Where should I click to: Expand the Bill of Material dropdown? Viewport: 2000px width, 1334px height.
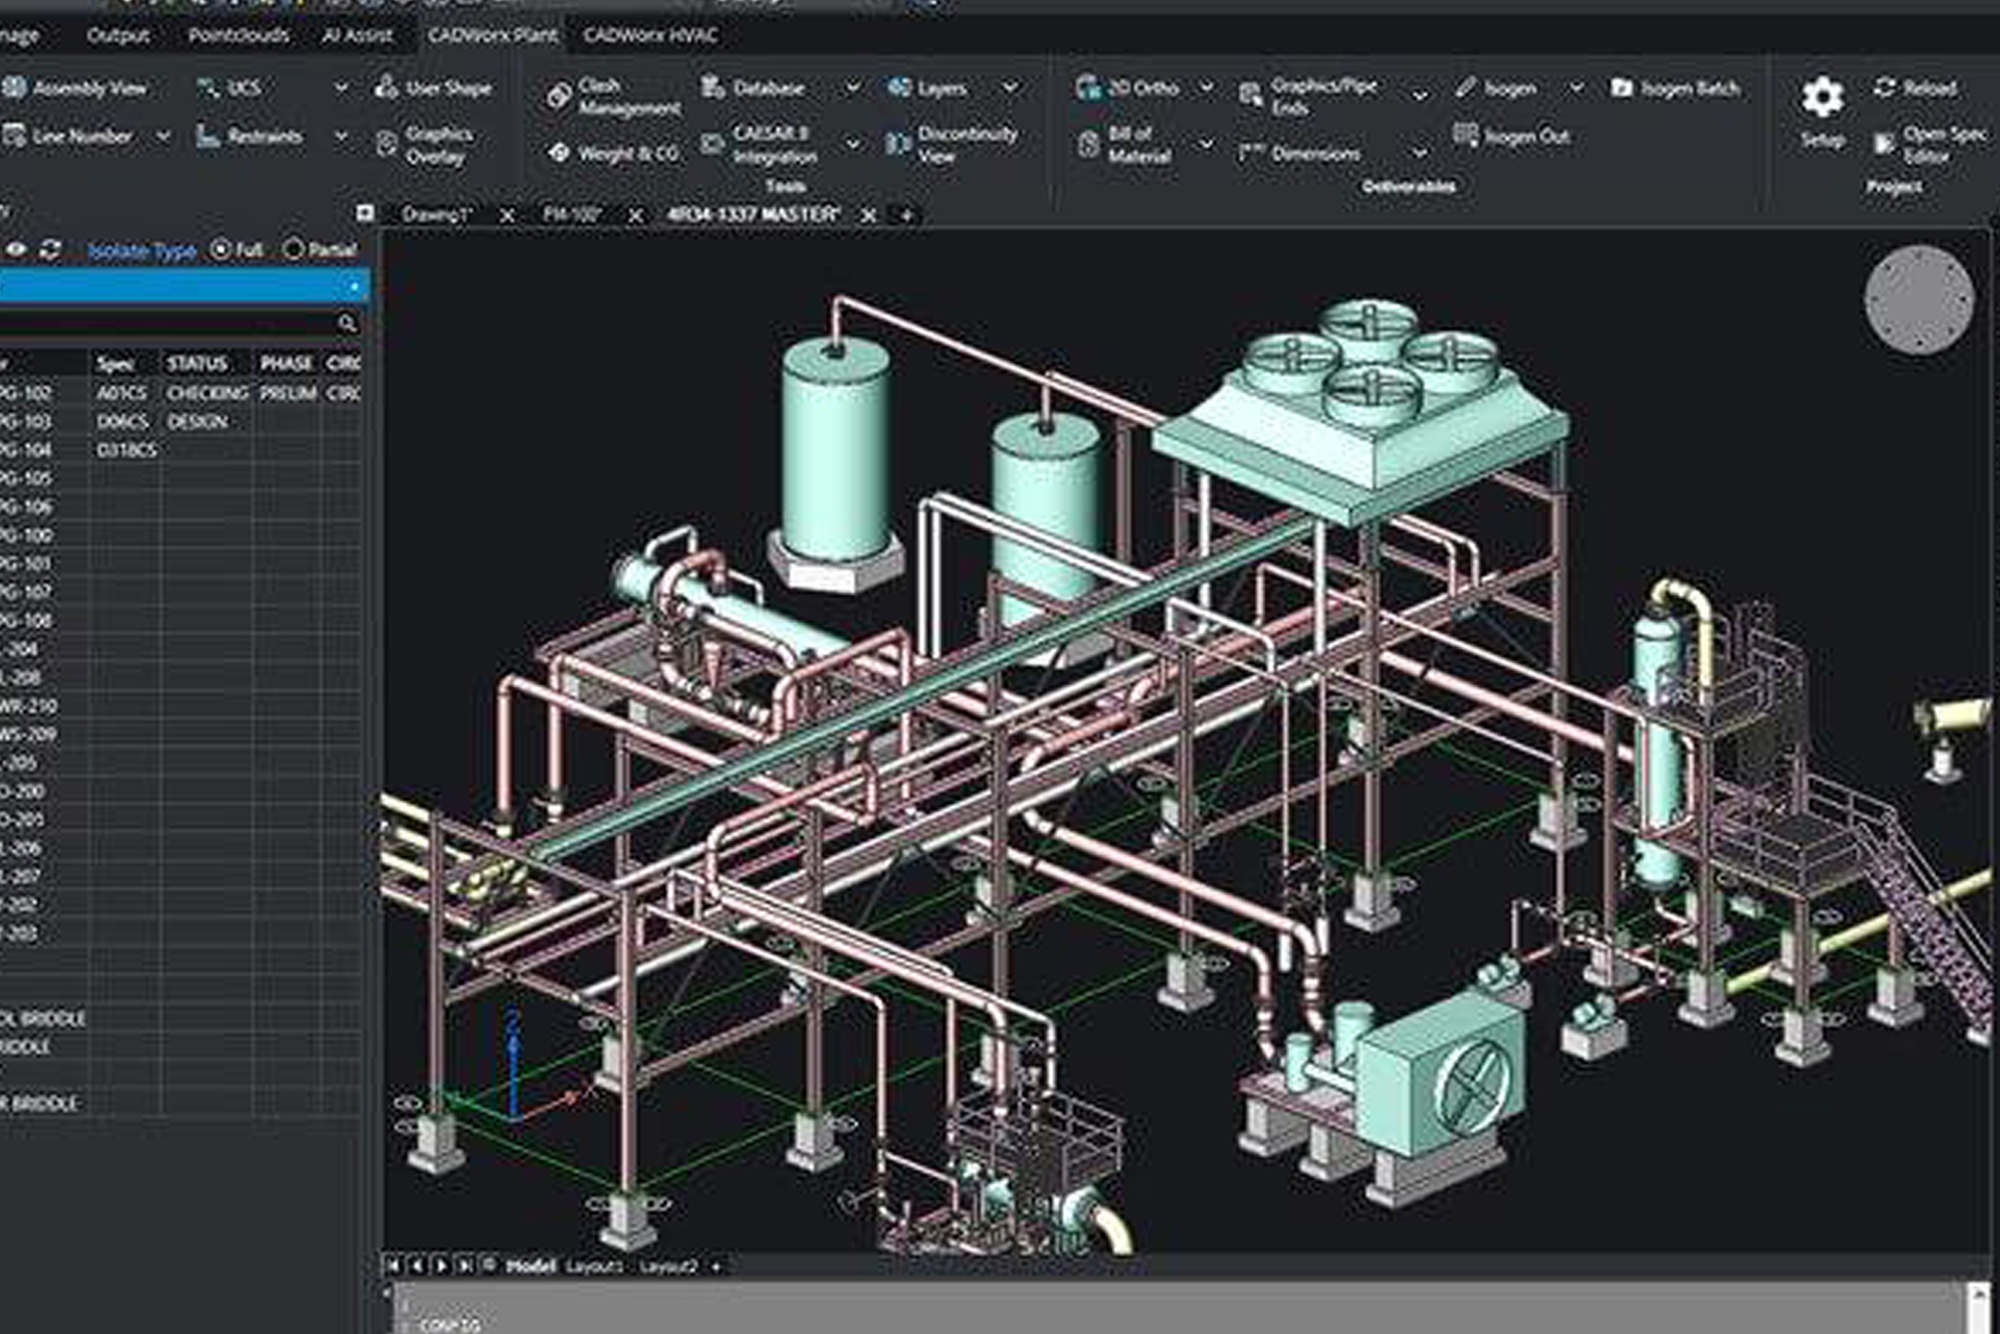click(x=1206, y=145)
